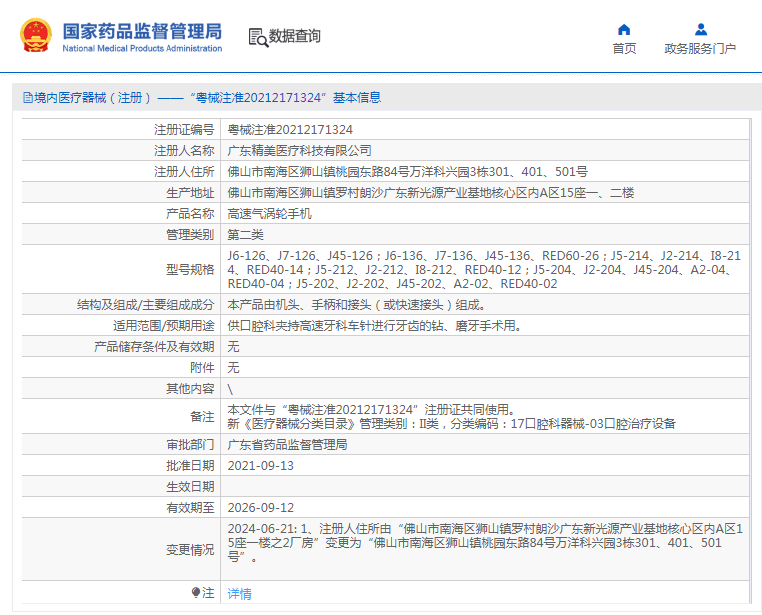
Task: Select structure text 本产品由机头、手柄和接头
Action: pos(357,305)
